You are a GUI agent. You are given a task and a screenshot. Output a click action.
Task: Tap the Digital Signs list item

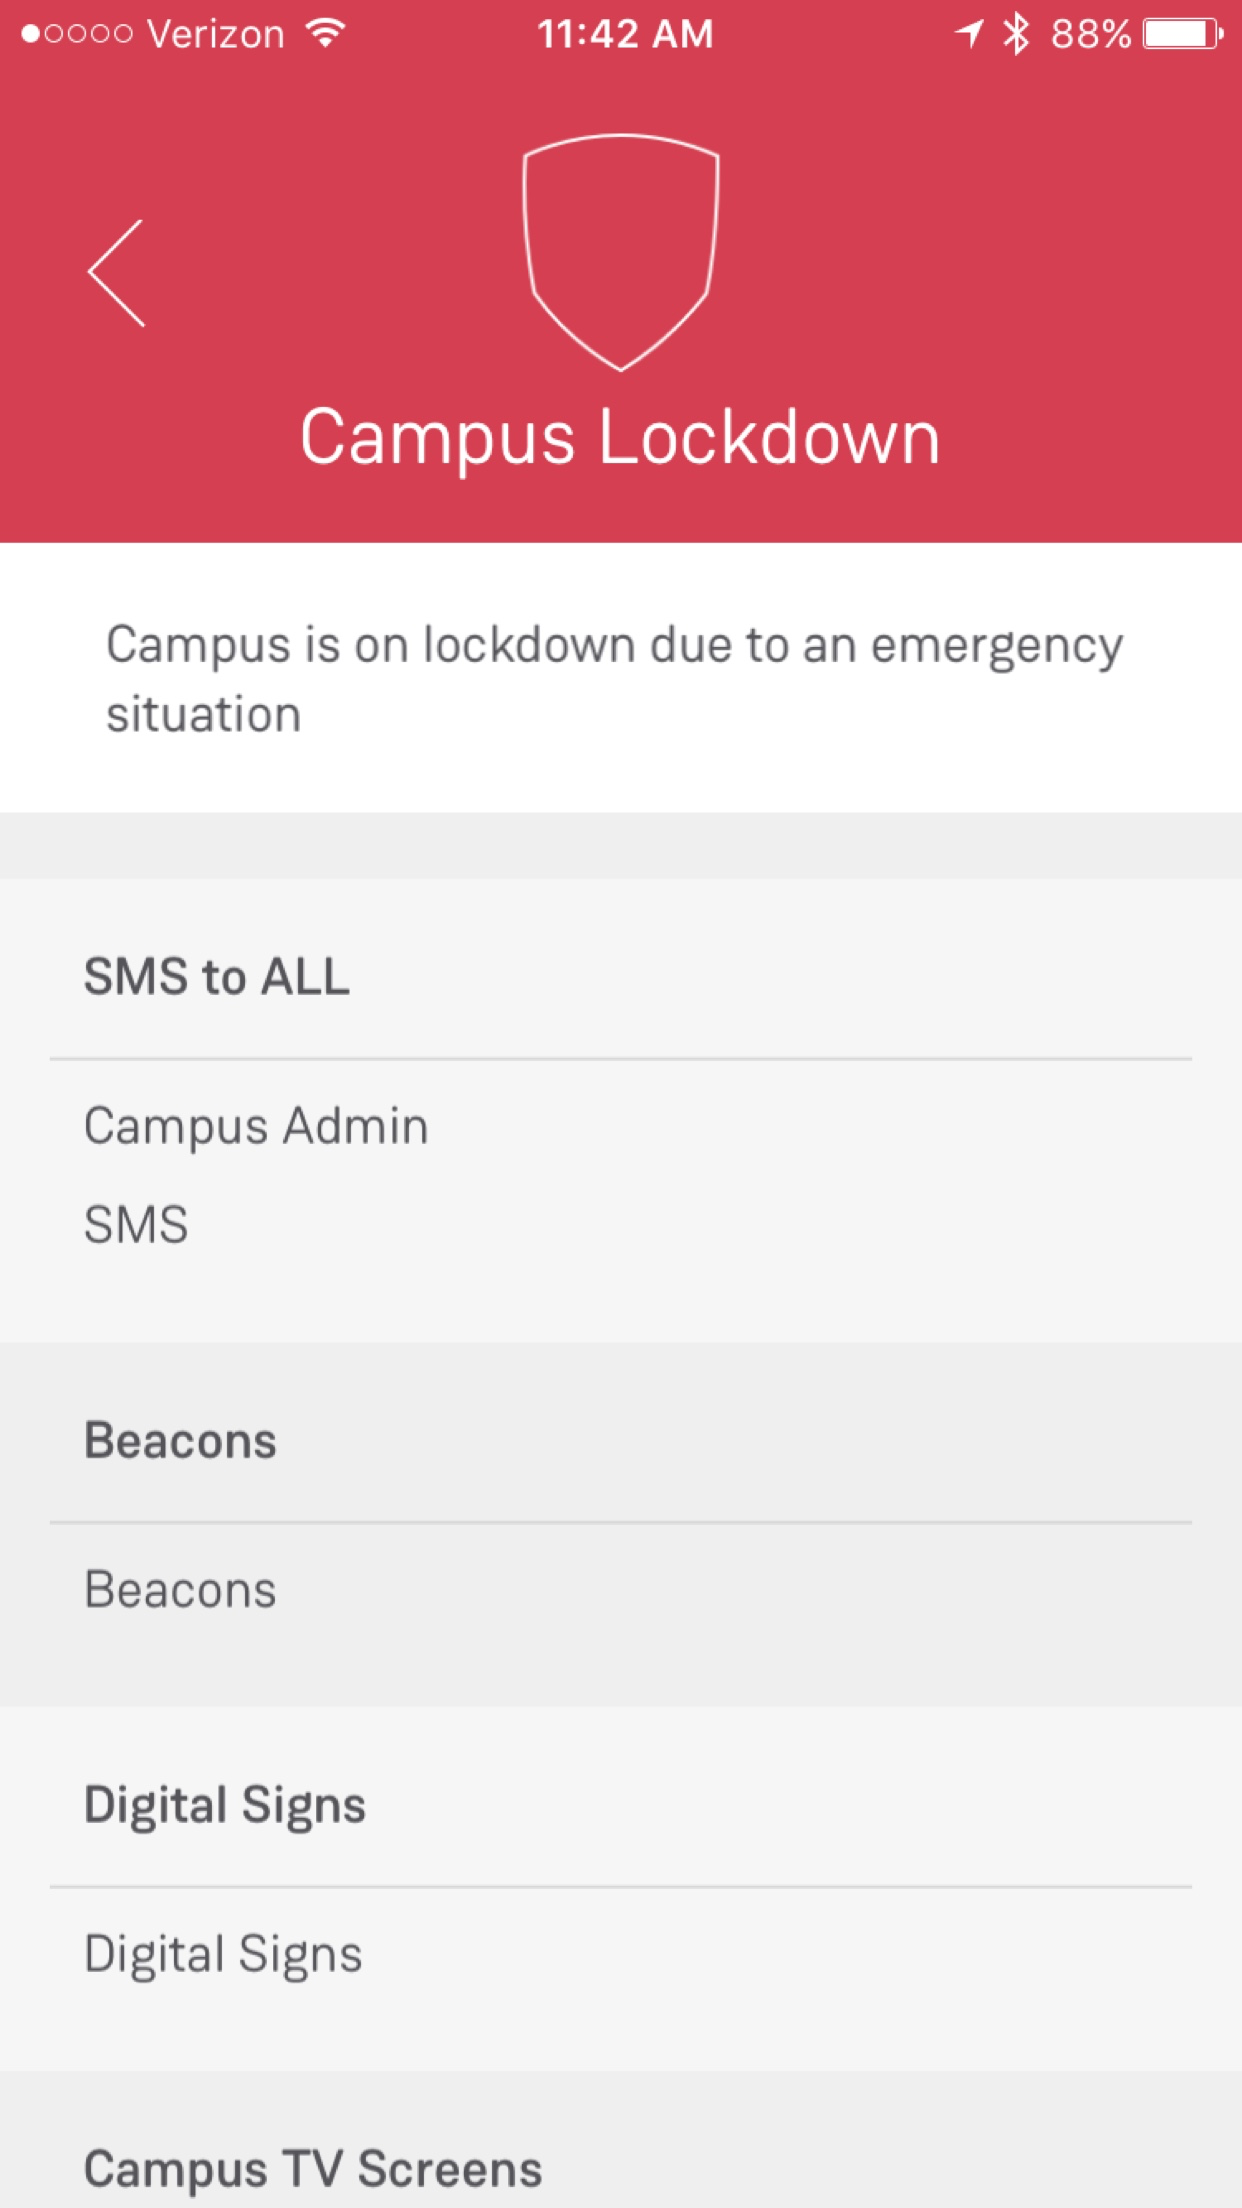point(223,1954)
